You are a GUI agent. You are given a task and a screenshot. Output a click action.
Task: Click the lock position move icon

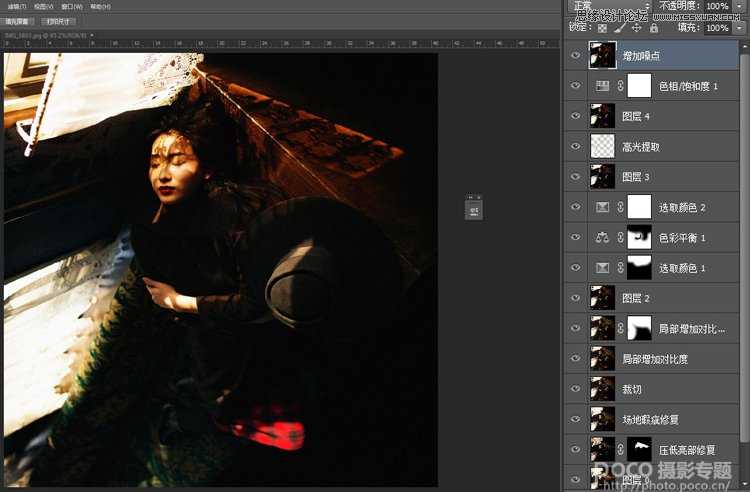click(x=636, y=28)
